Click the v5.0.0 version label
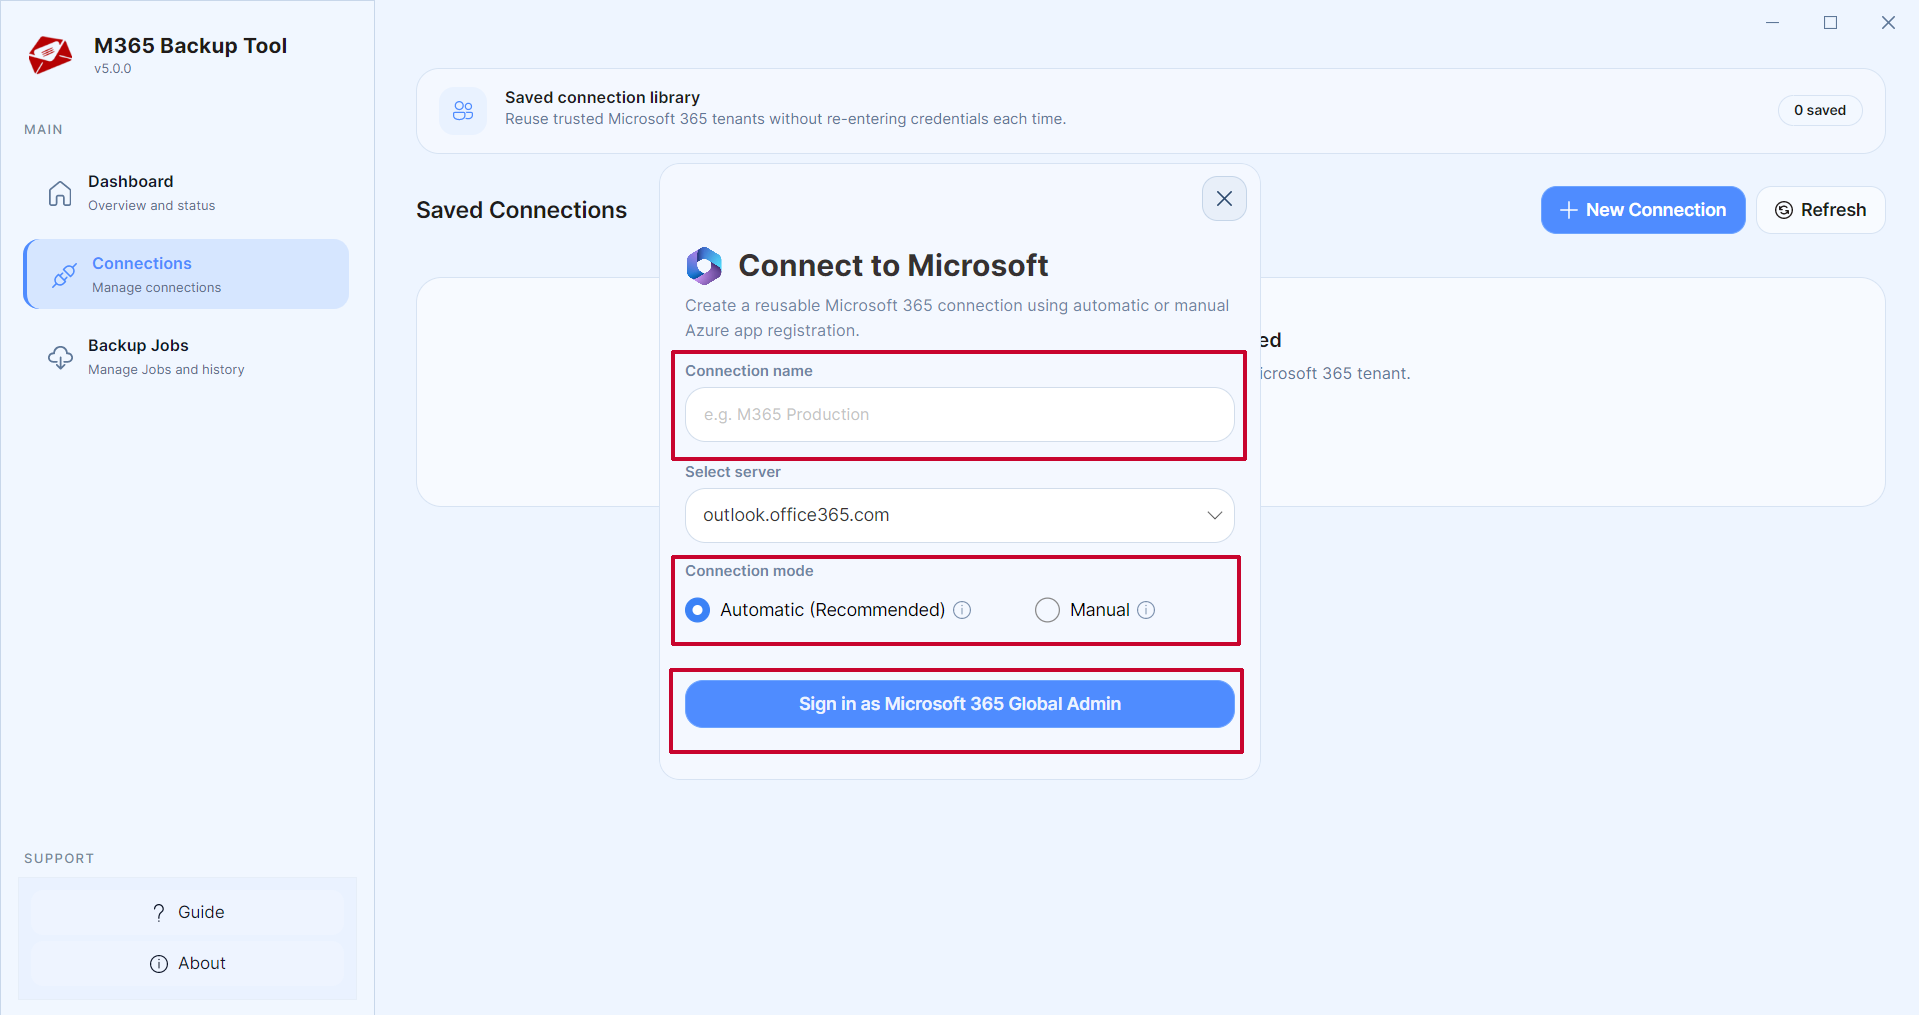This screenshot has width=1919, height=1015. coord(113,69)
